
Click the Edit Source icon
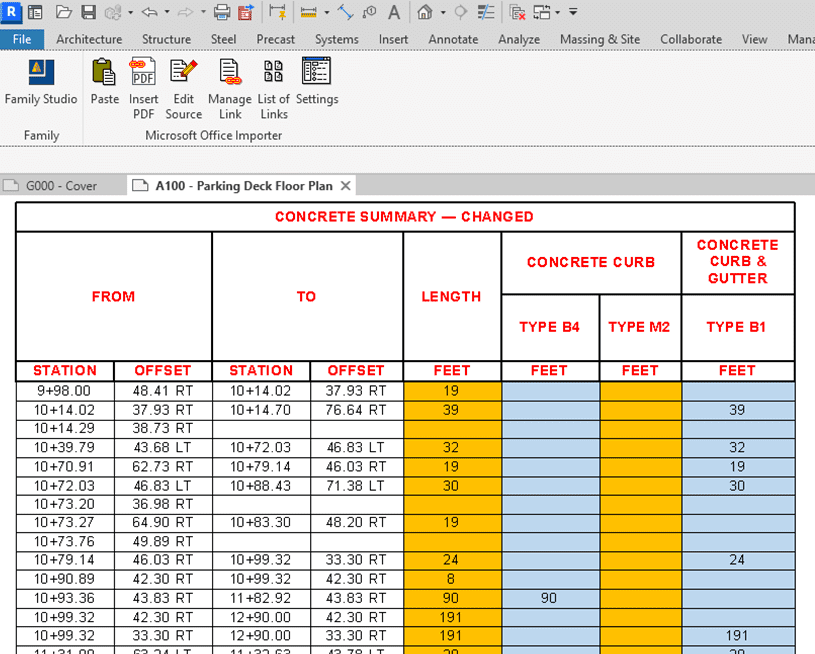(x=183, y=88)
